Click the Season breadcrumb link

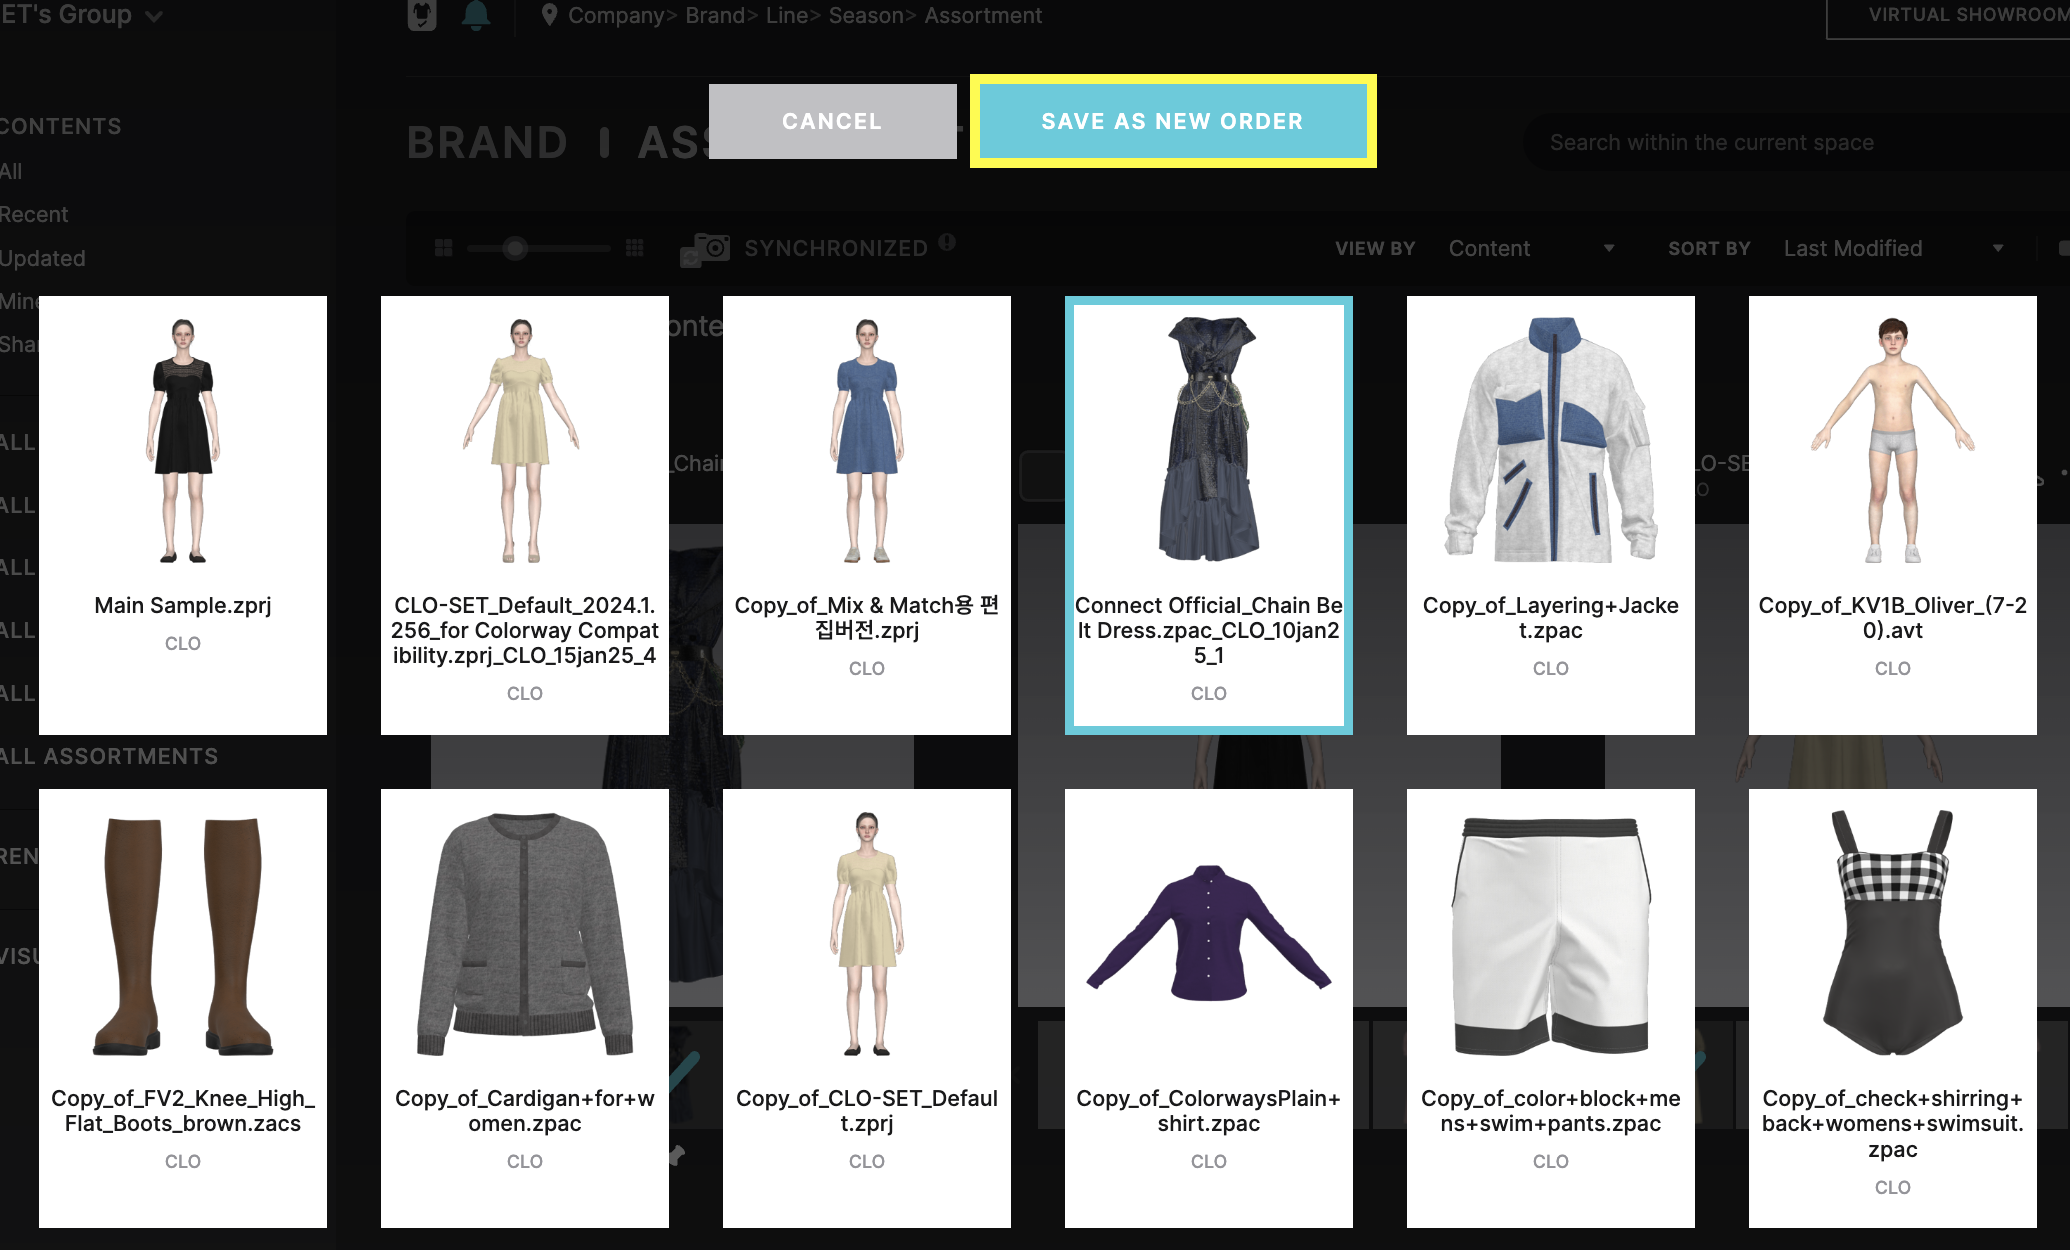click(x=866, y=16)
